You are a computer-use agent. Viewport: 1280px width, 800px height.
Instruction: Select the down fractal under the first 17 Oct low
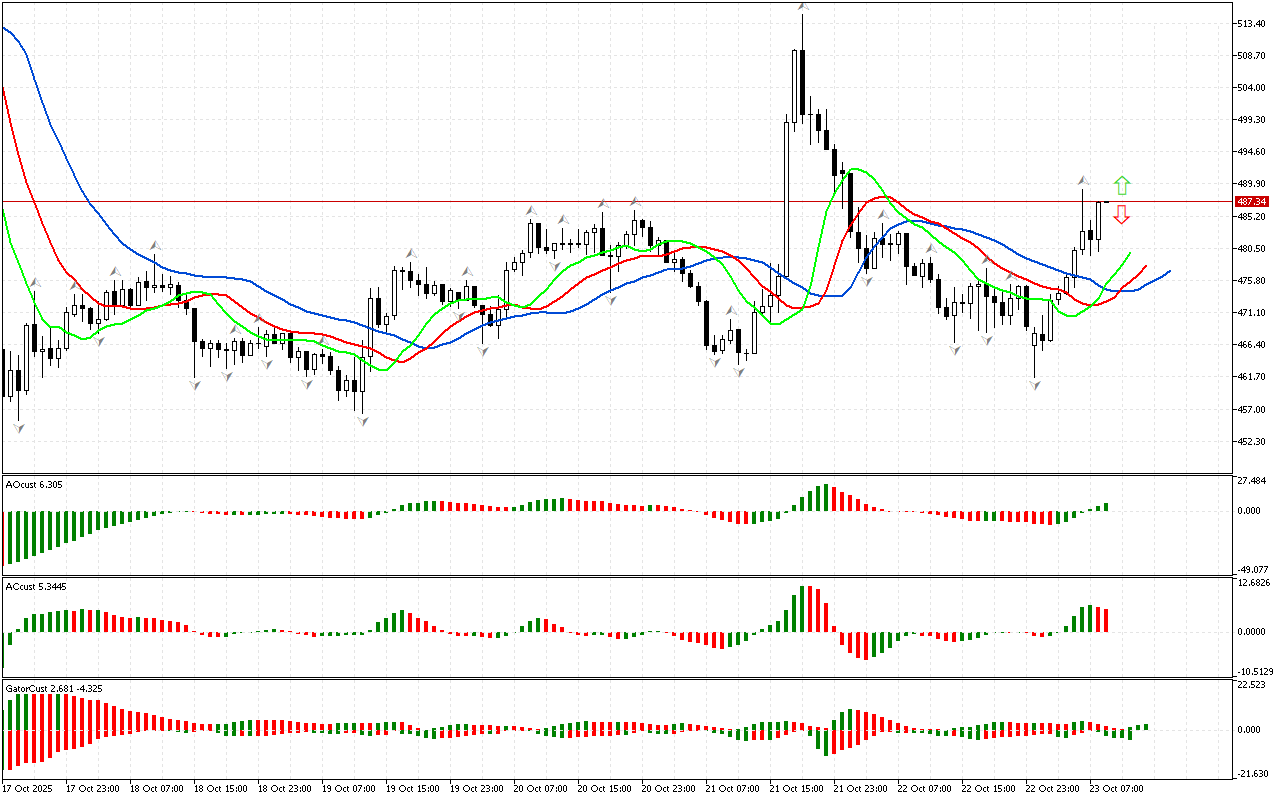pyautogui.click(x=18, y=428)
